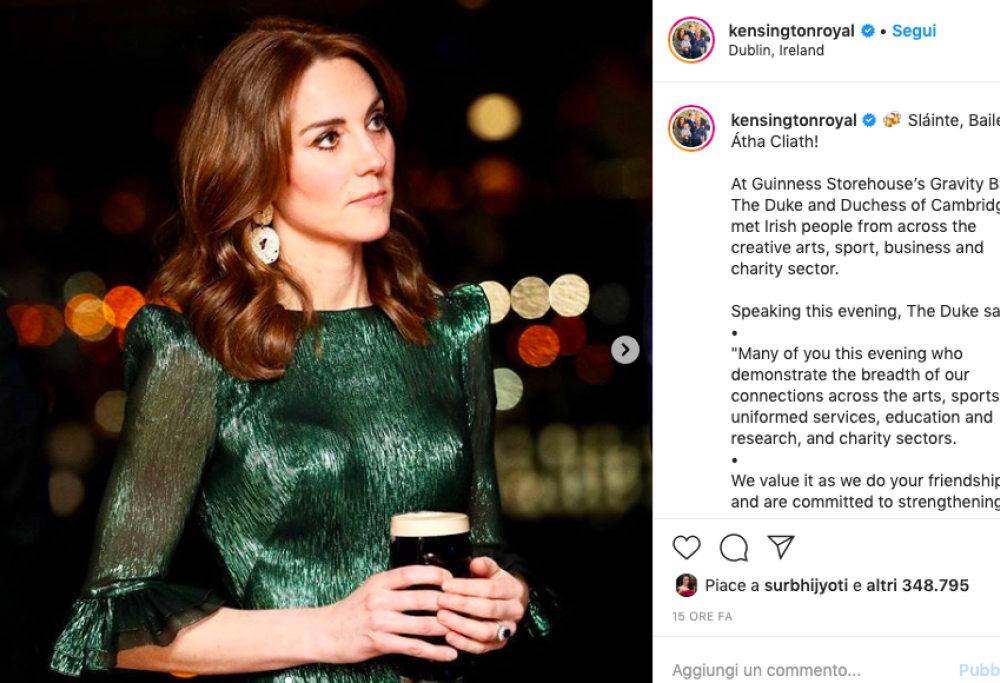Like the post with the heart icon
The height and width of the screenshot is (683, 1000).
point(686,547)
